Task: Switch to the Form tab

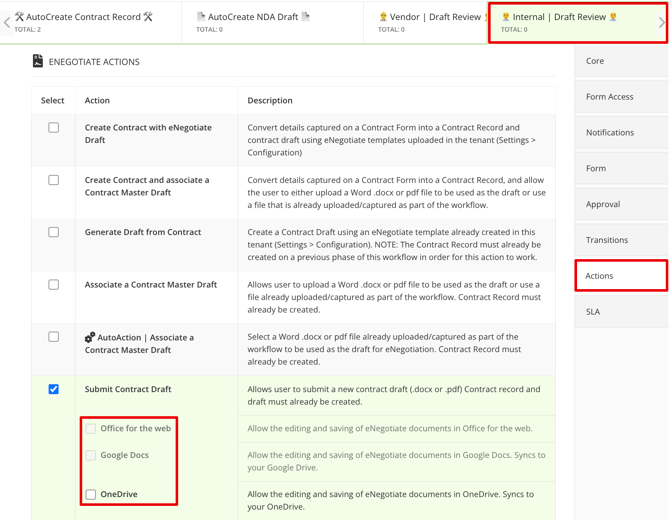Action: point(621,168)
